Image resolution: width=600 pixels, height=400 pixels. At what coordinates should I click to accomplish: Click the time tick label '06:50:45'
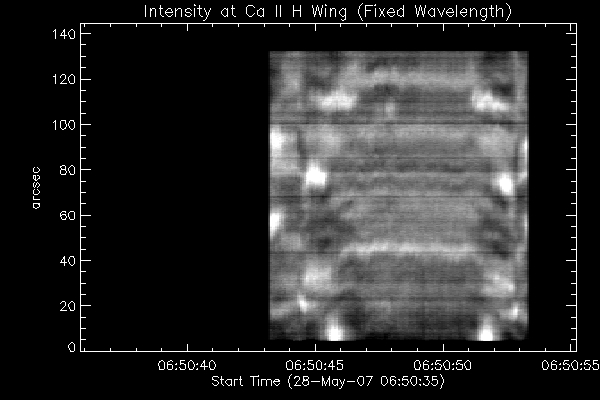[315, 365]
